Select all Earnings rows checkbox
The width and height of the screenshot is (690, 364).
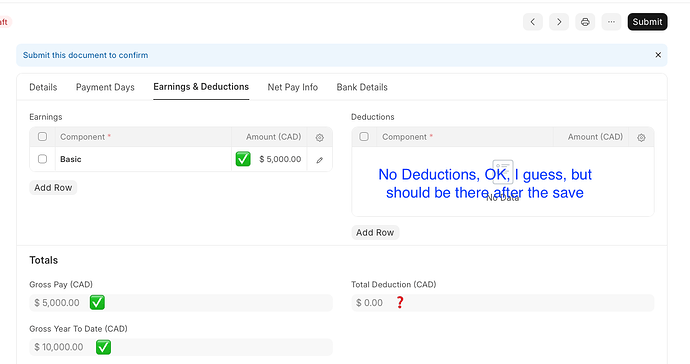pyautogui.click(x=42, y=136)
